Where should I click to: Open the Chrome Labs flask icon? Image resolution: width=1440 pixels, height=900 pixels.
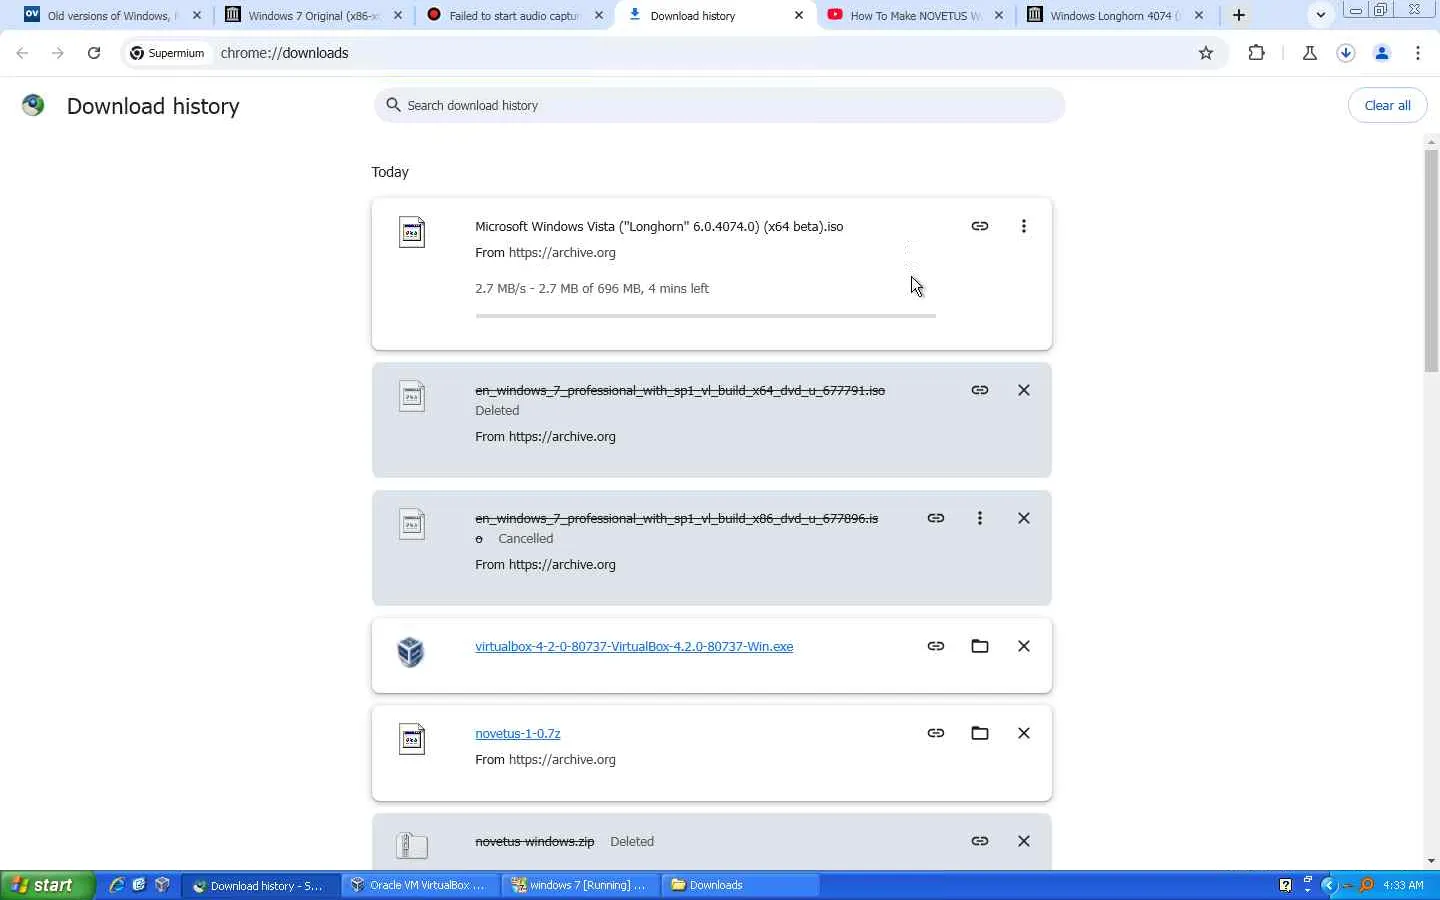pos(1310,53)
